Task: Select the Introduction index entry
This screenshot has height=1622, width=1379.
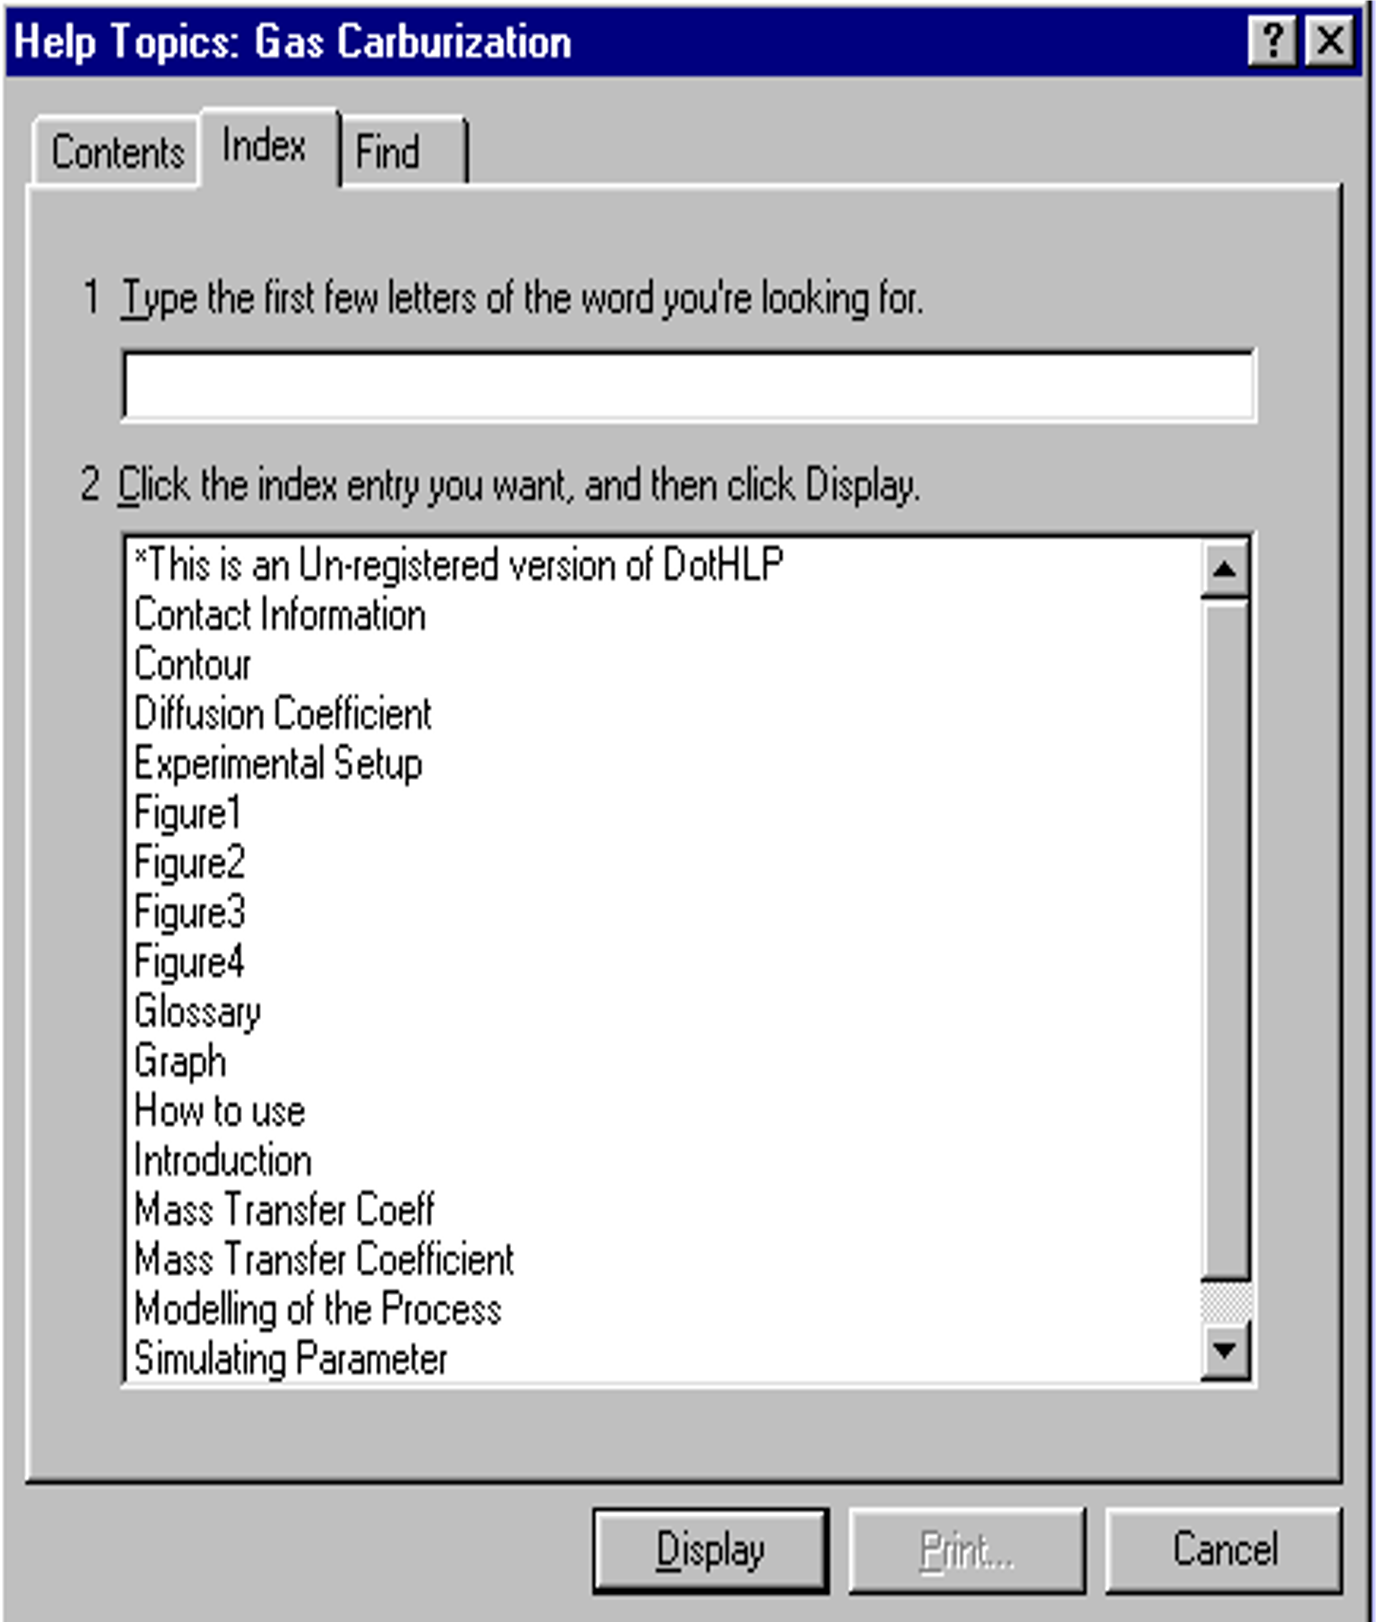Action: click(x=223, y=1161)
